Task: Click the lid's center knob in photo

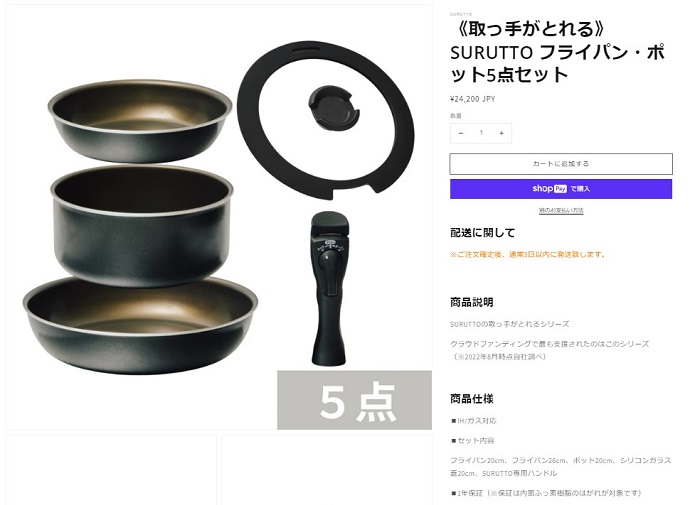Action: 333,109
